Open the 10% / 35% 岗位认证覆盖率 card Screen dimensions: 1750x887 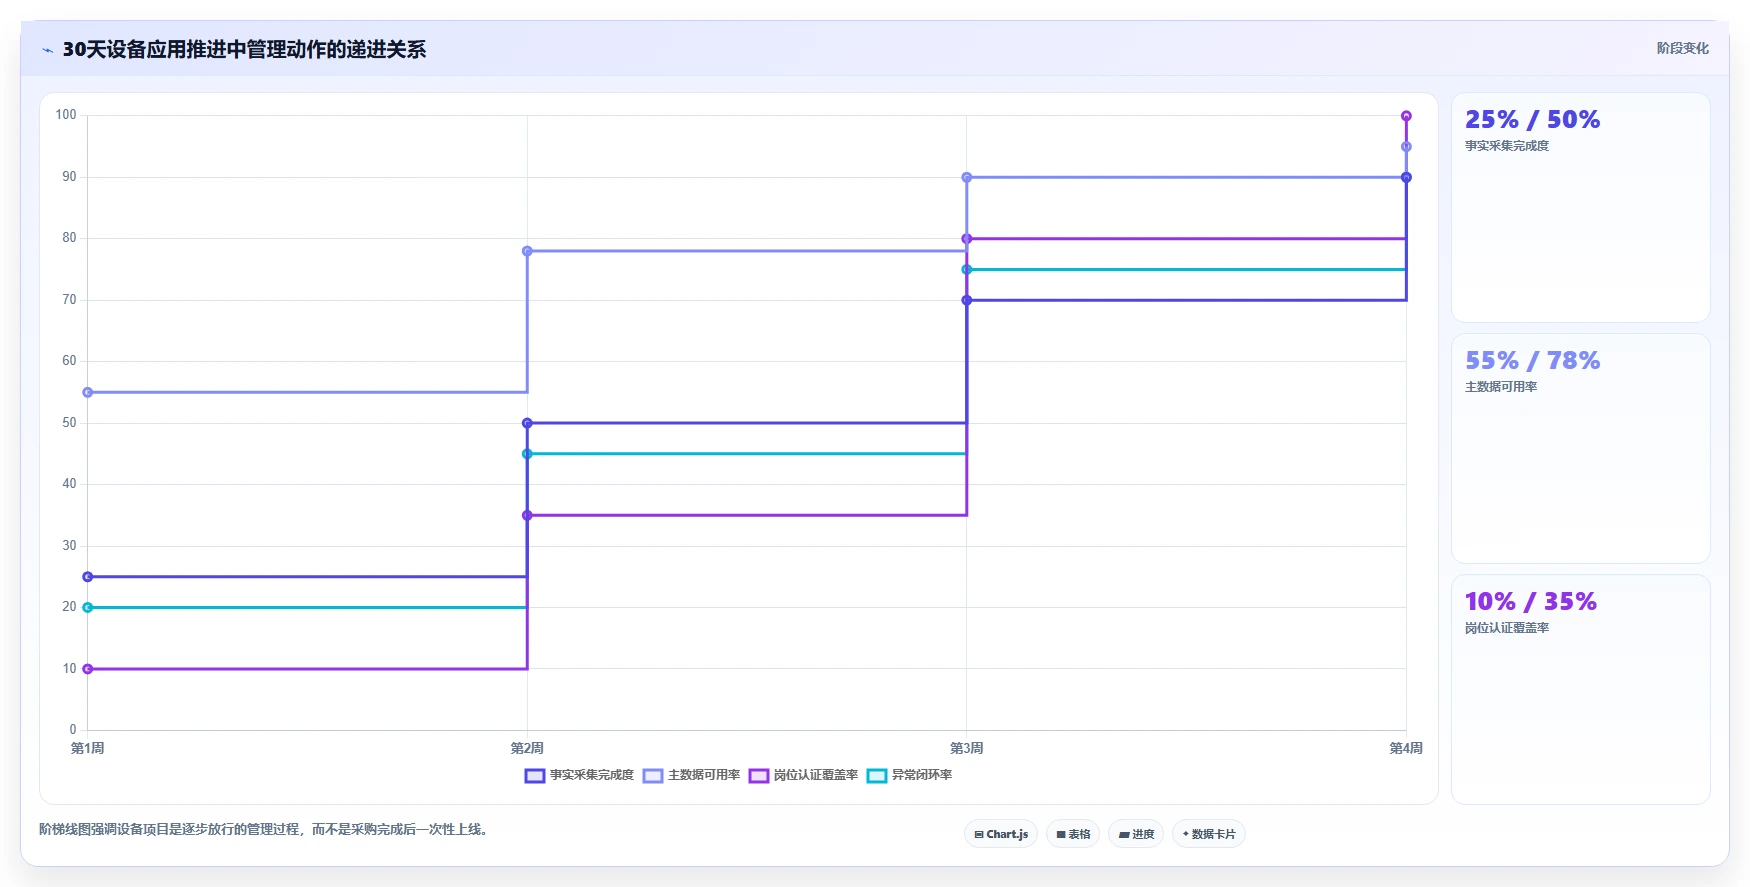(x=1580, y=689)
